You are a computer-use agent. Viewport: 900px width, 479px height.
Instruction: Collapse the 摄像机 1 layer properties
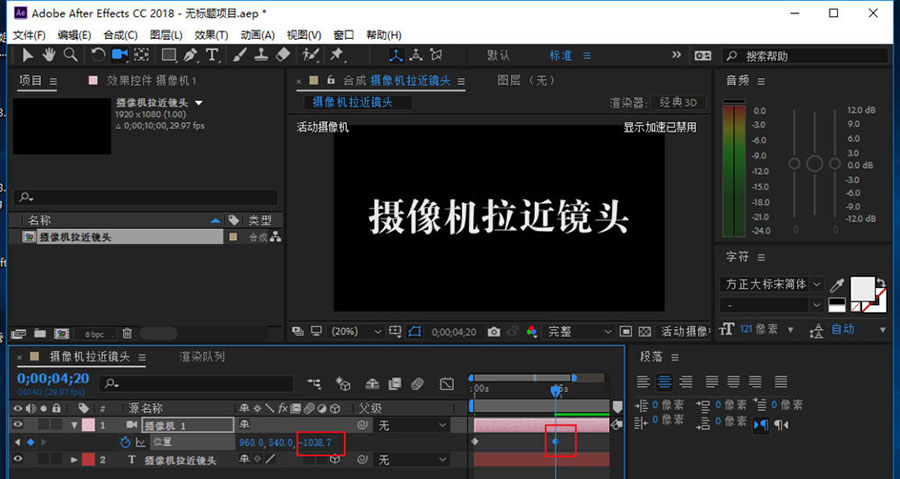[x=74, y=425]
